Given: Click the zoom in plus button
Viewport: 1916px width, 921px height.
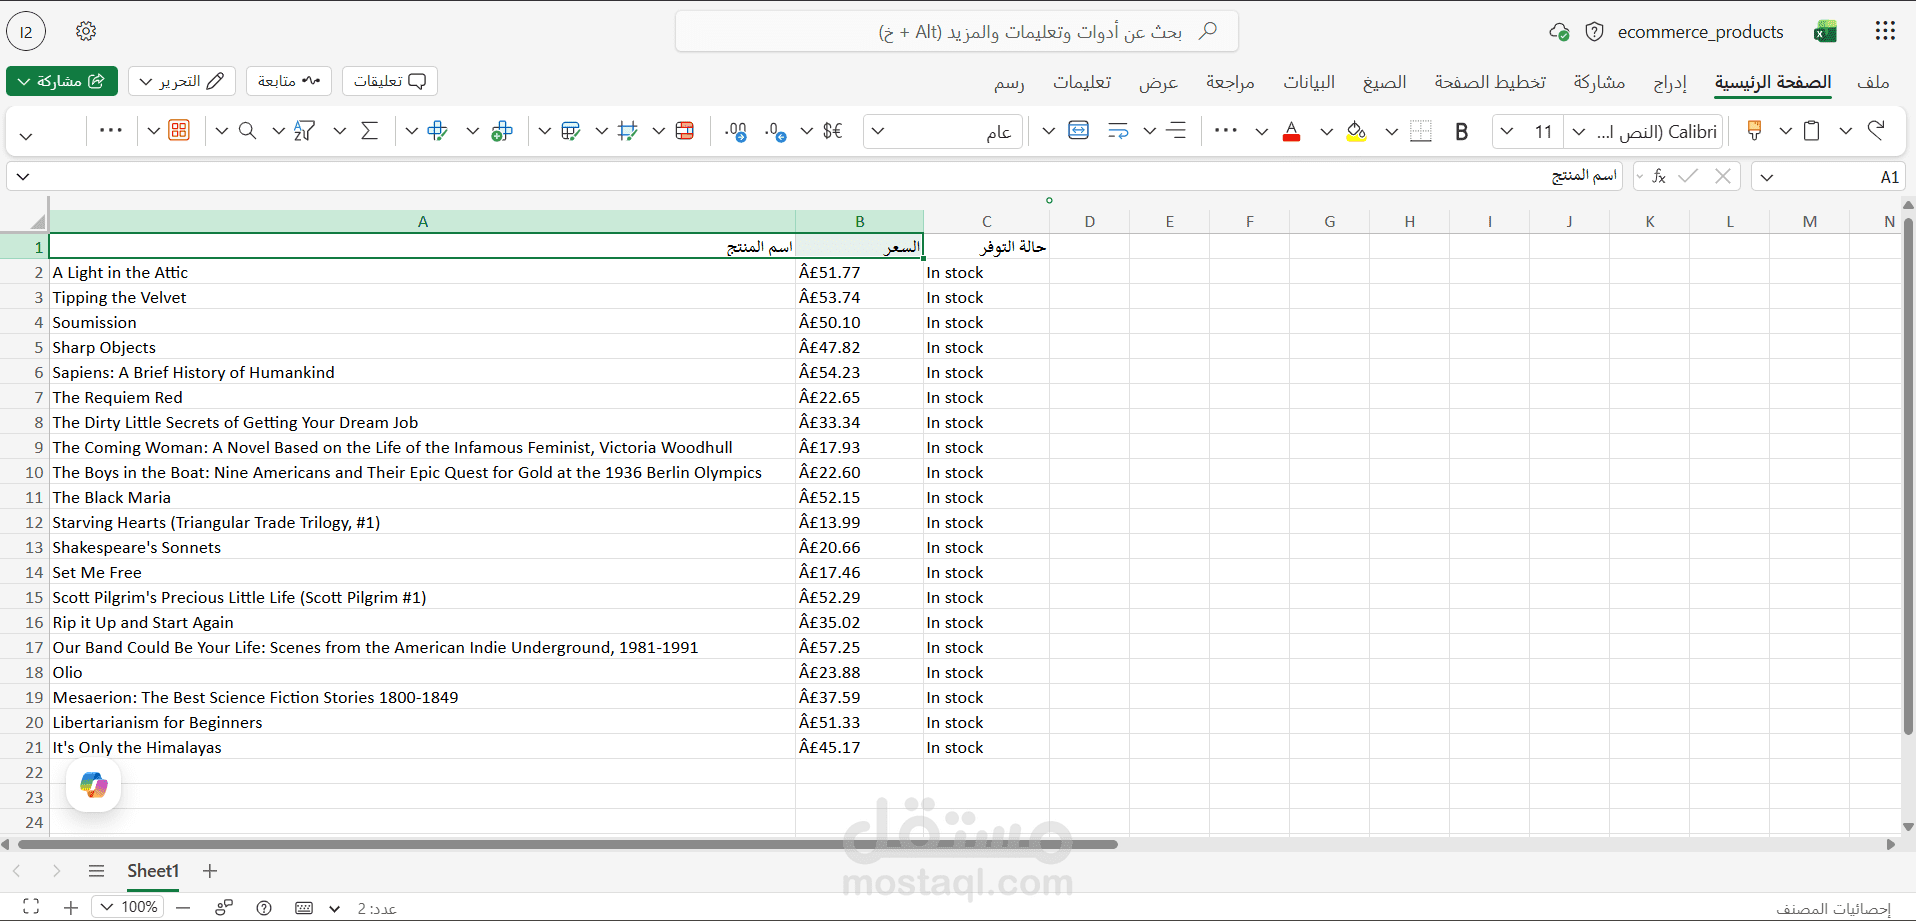Looking at the screenshot, I should point(71,907).
